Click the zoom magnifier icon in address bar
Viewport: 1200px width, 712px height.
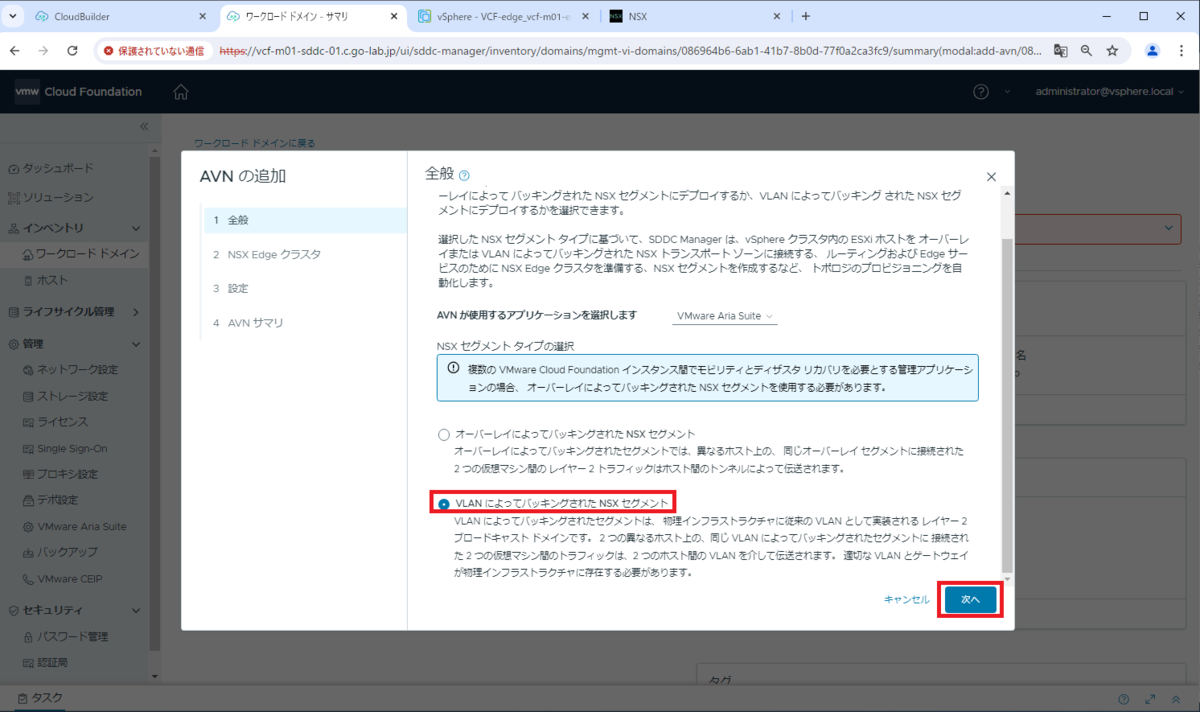pyautogui.click(x=1086, y=50)
